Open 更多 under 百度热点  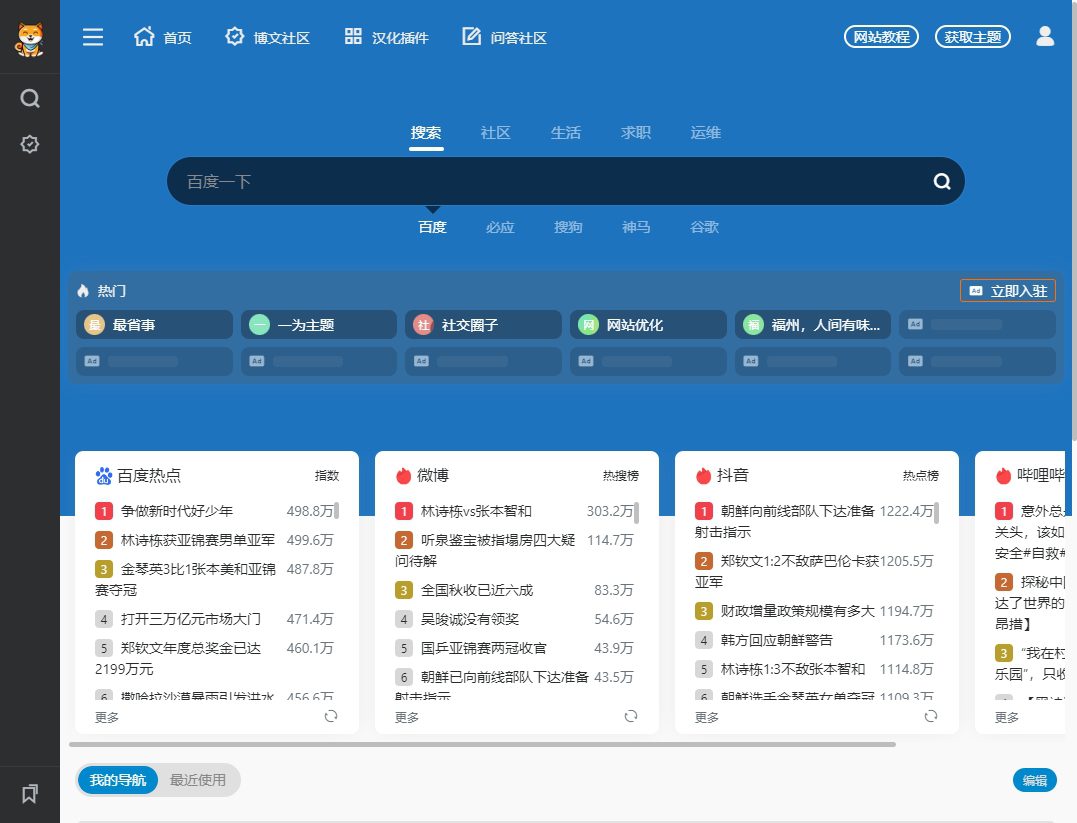[107, 717]
